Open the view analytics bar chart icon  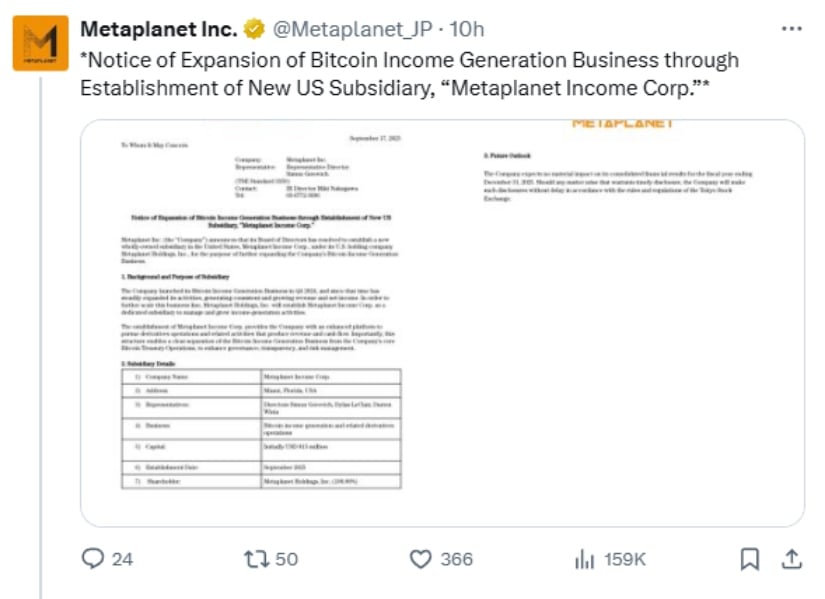coord(585,559)
